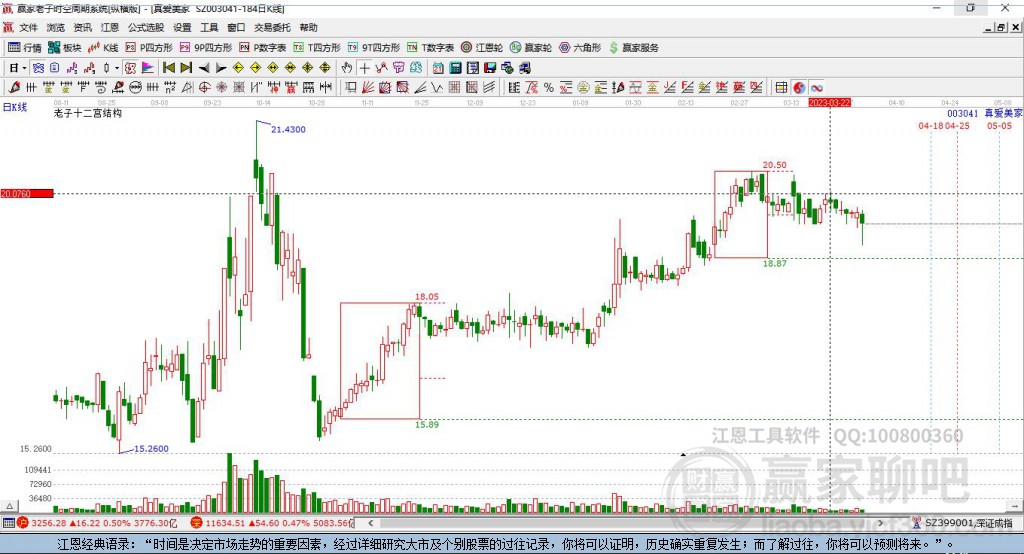Open the 9P四方形 tool
The image size is (1024, 554).
coord(206,48)
